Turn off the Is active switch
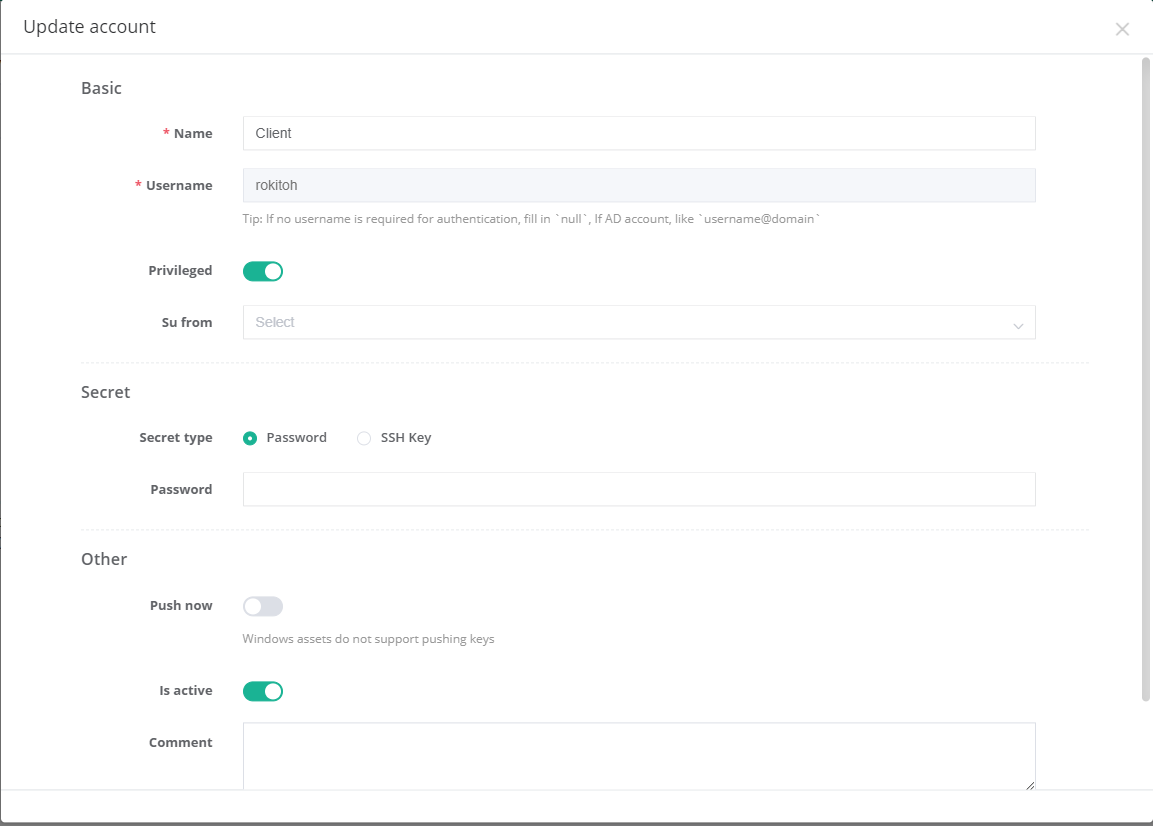 [x=263, y=691]
